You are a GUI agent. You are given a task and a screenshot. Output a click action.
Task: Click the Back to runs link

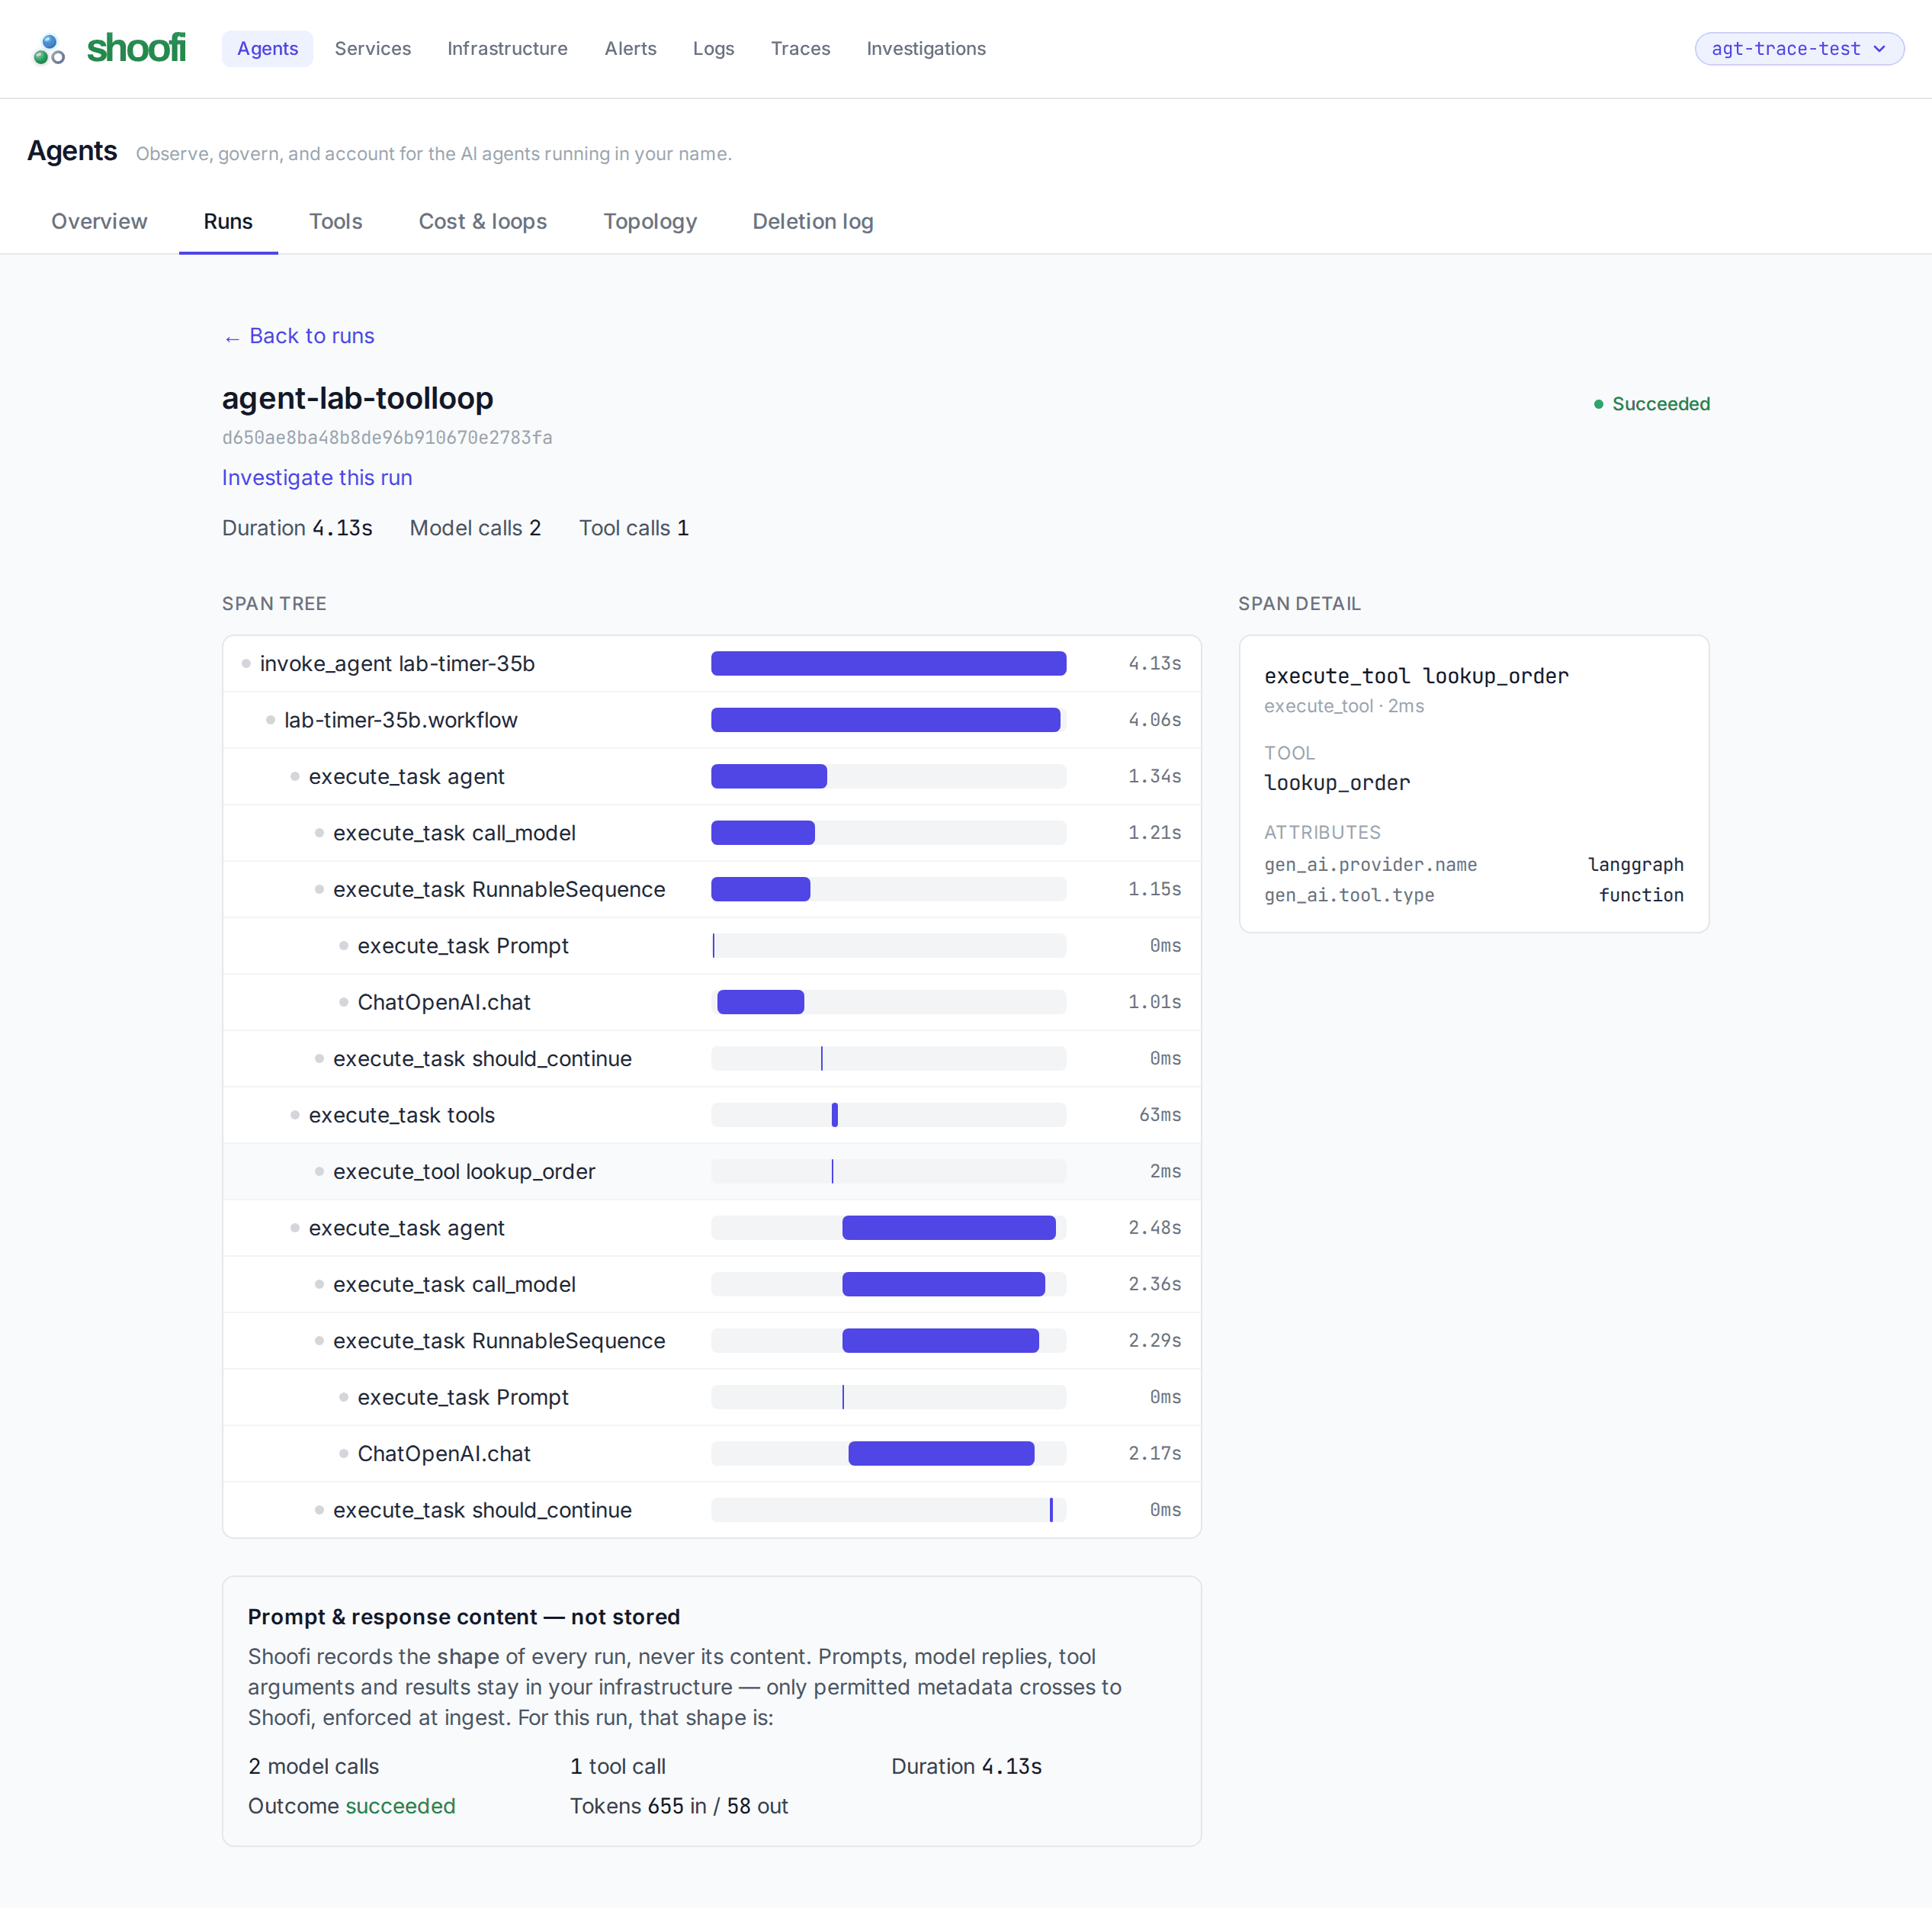coord(298,336)
